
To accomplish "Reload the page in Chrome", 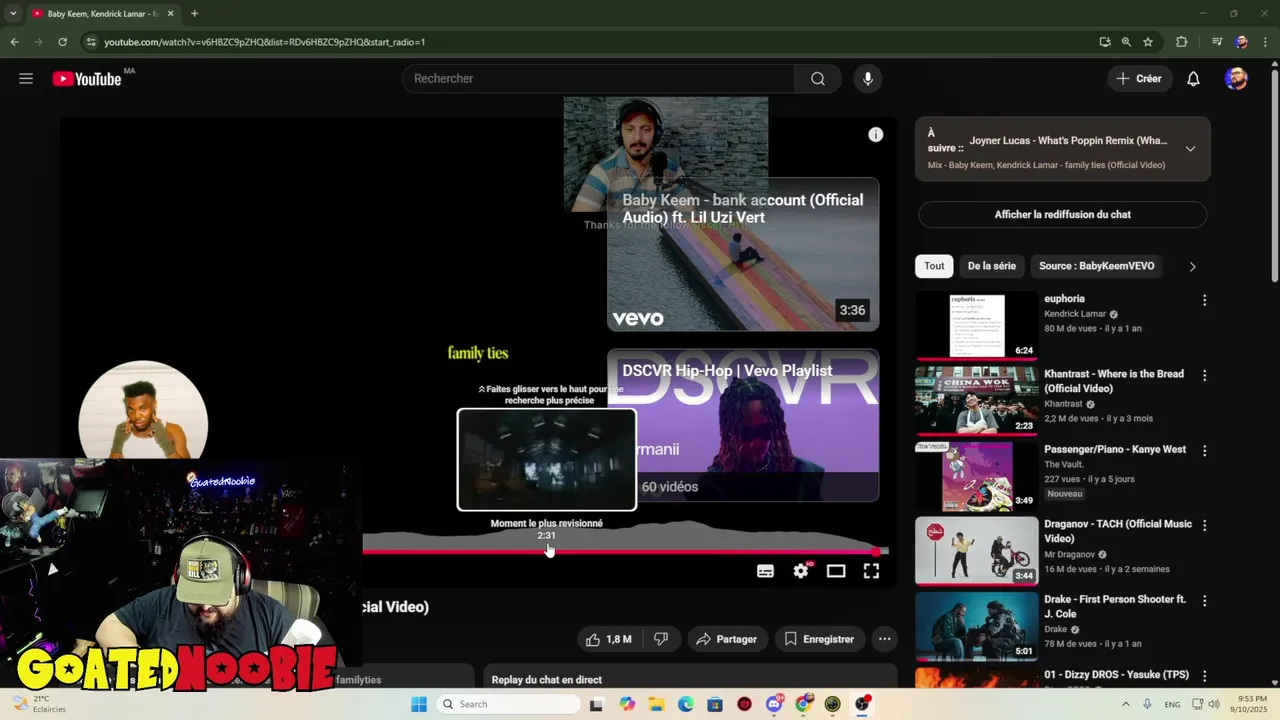I will [x=62, y=42].
